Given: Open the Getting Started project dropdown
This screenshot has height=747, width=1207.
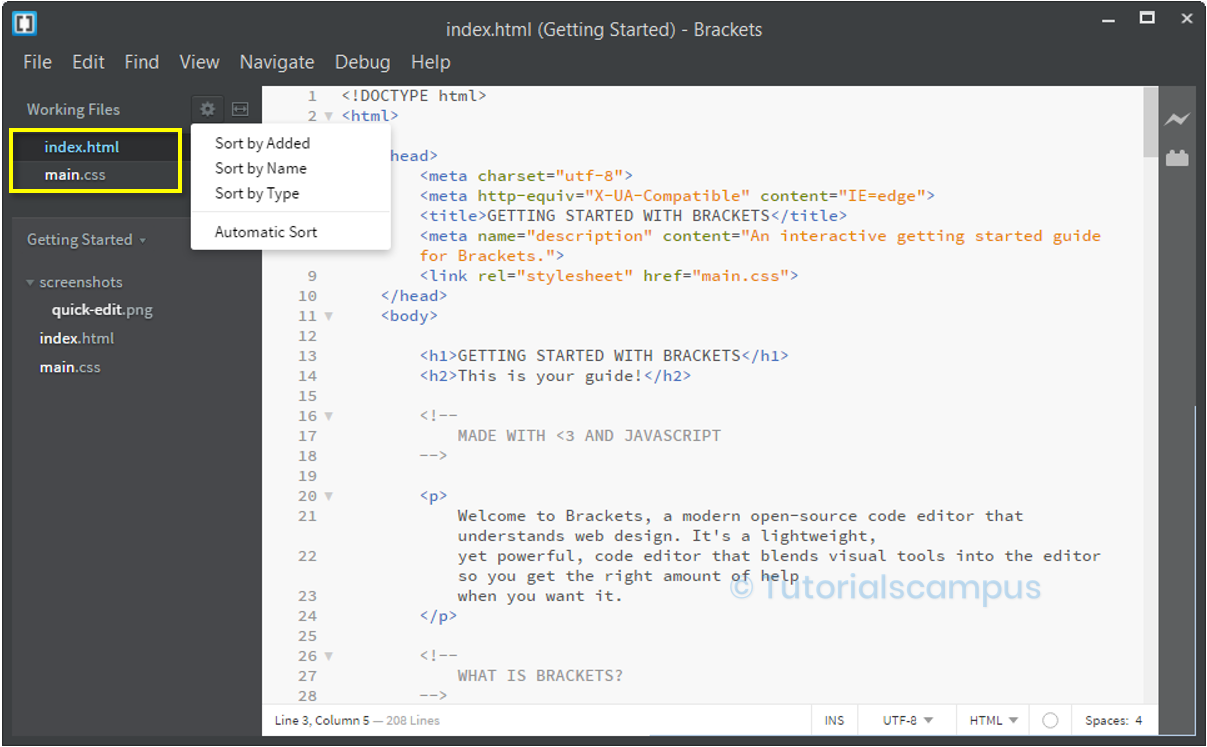Looking at the screenshot, I should coord(86,240).
